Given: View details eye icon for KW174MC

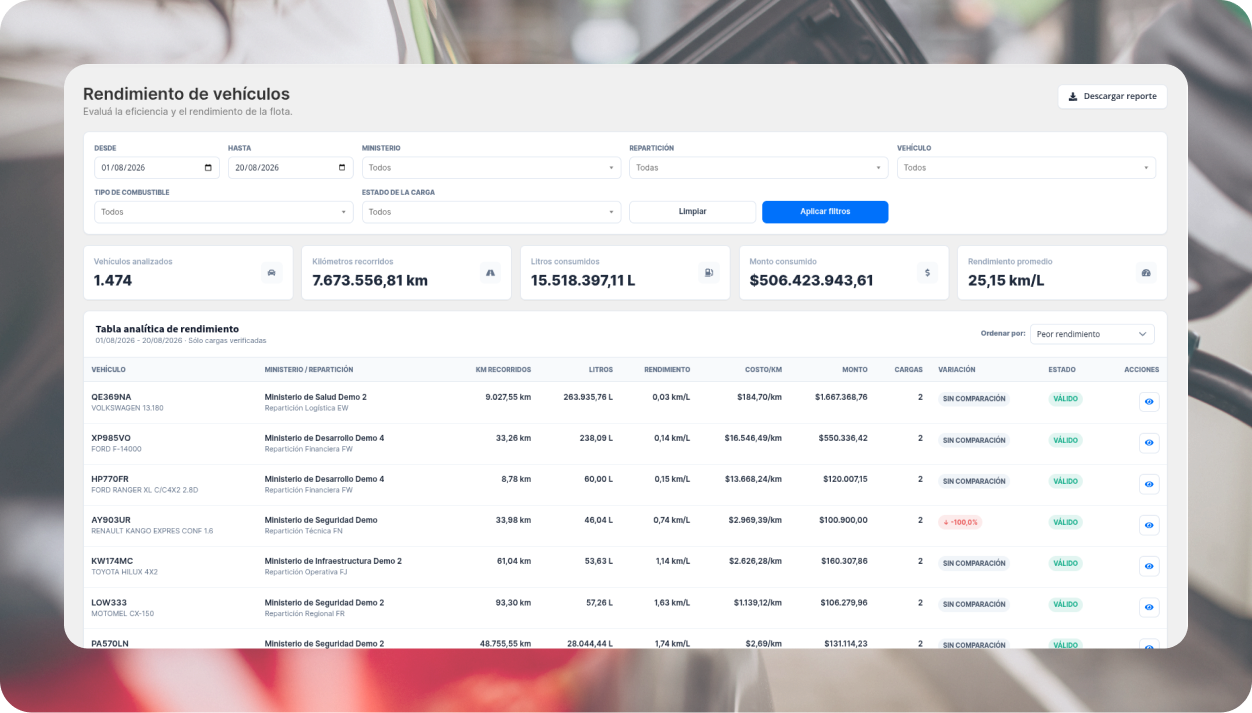Looking at the screenshot, I should point(1149,566).
